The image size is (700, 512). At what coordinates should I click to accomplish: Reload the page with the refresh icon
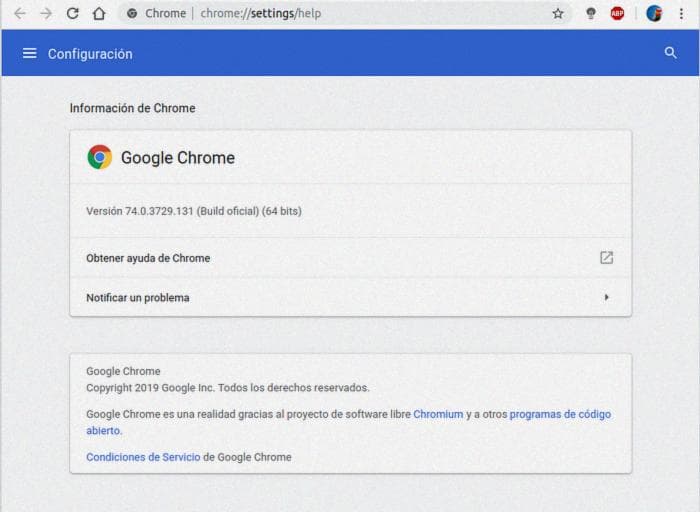pos(72,13)
